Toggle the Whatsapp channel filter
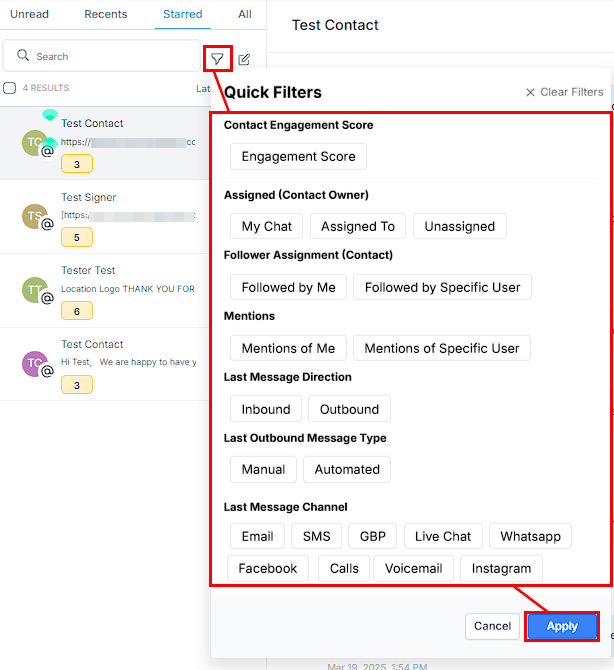The image size is (614, 670). (530, 536)
